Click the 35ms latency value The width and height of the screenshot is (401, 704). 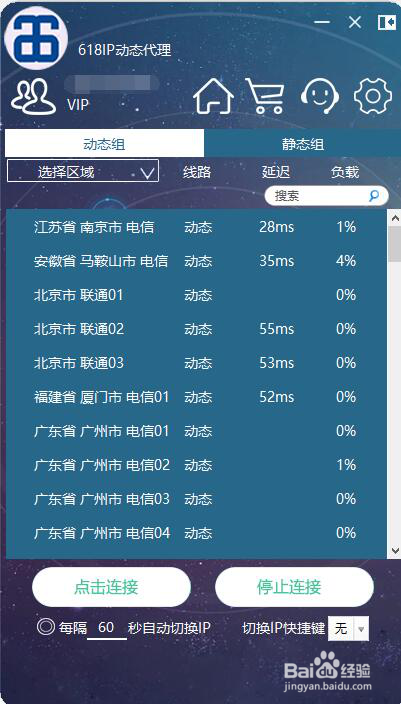277,261
